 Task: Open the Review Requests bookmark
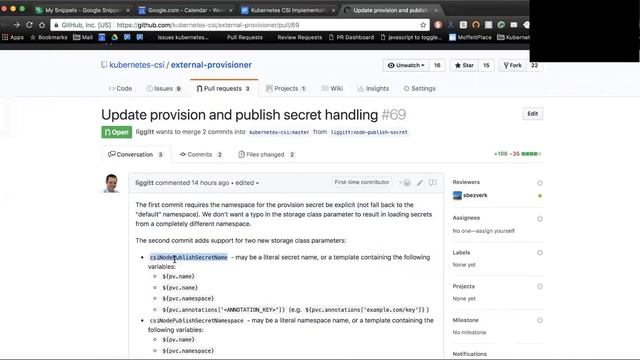pyautogui.click(x=300, y=37)
